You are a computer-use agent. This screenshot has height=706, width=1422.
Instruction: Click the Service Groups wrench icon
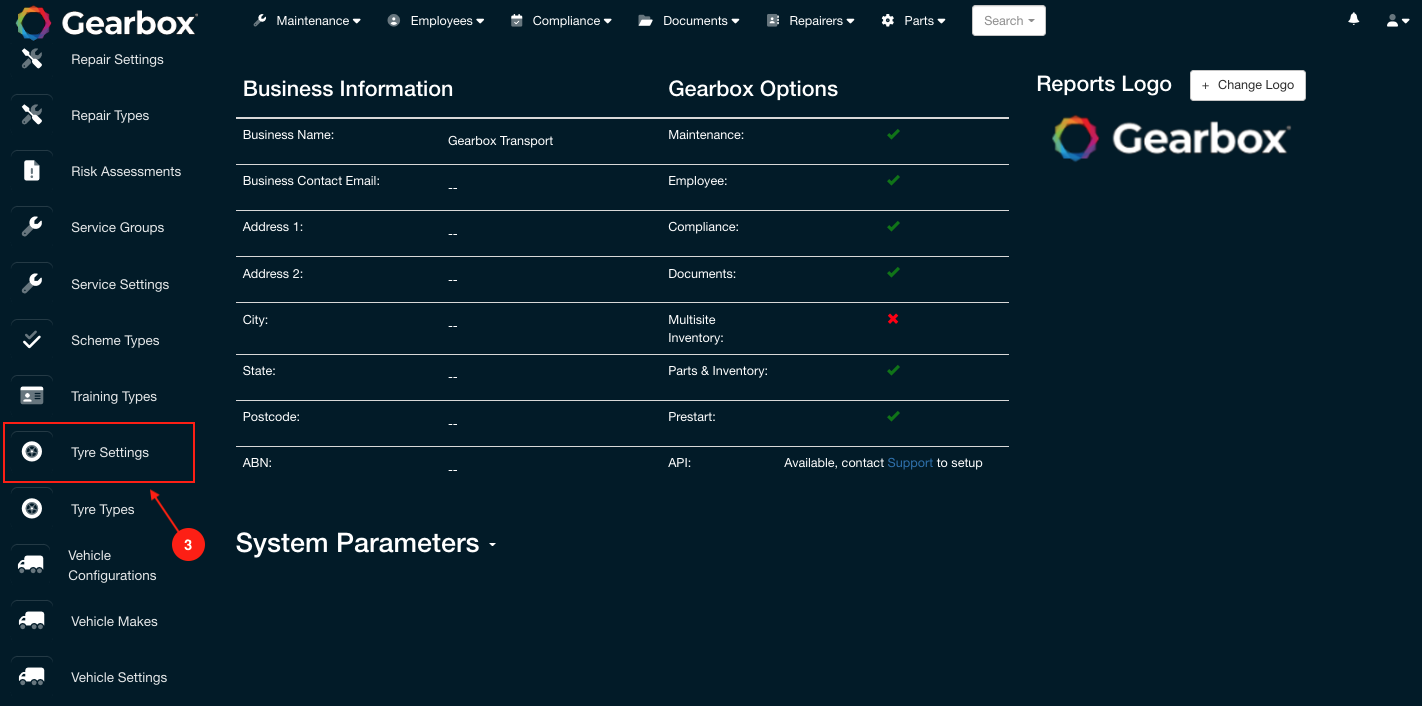click(32, 227)
